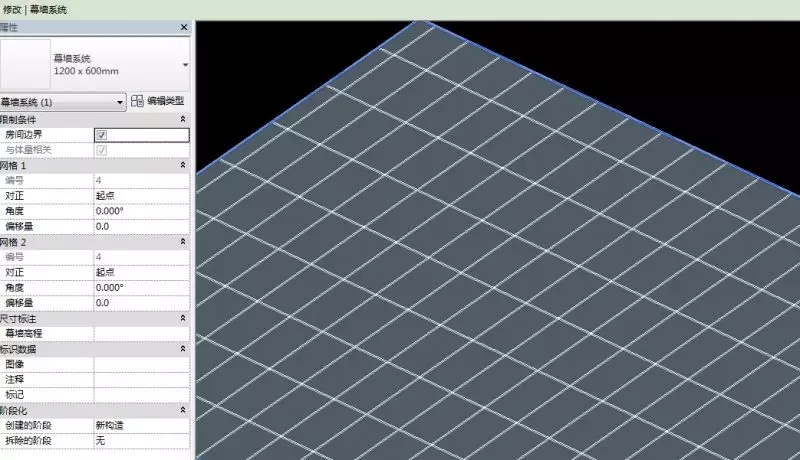Click the 房间边界 property label

point(23,135)
